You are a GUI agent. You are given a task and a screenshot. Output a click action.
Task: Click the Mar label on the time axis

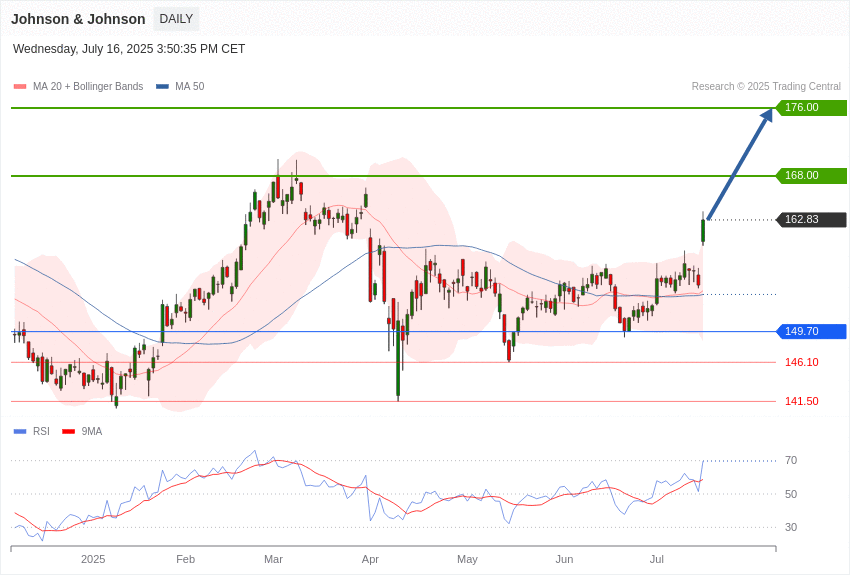[273, 559]
